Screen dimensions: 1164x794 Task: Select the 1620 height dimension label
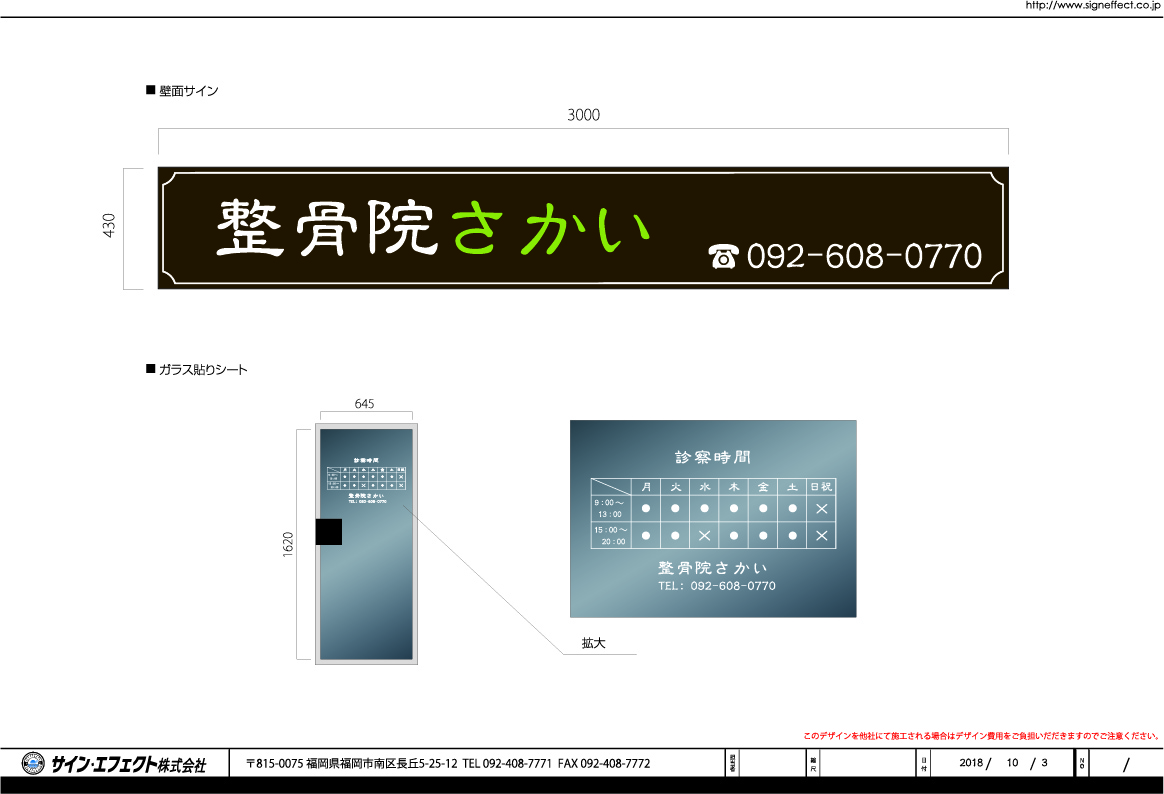tap(288, 543)
